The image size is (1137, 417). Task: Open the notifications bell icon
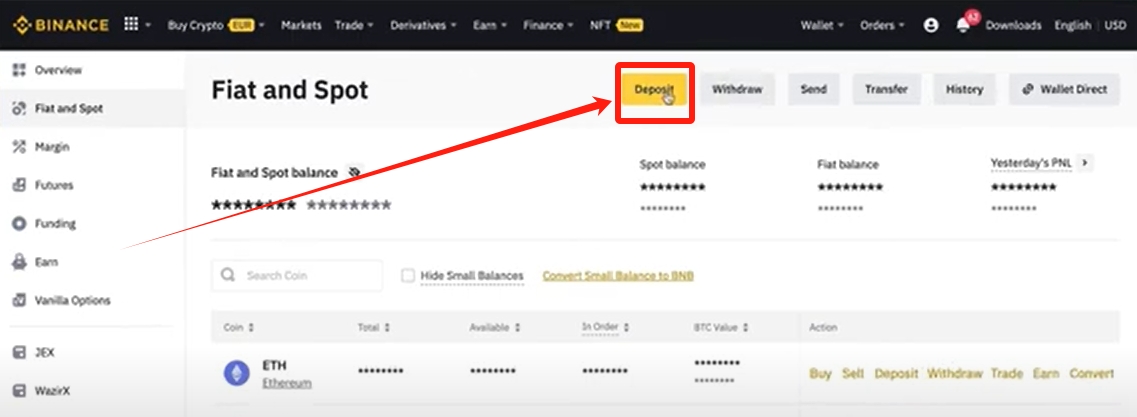963,25
